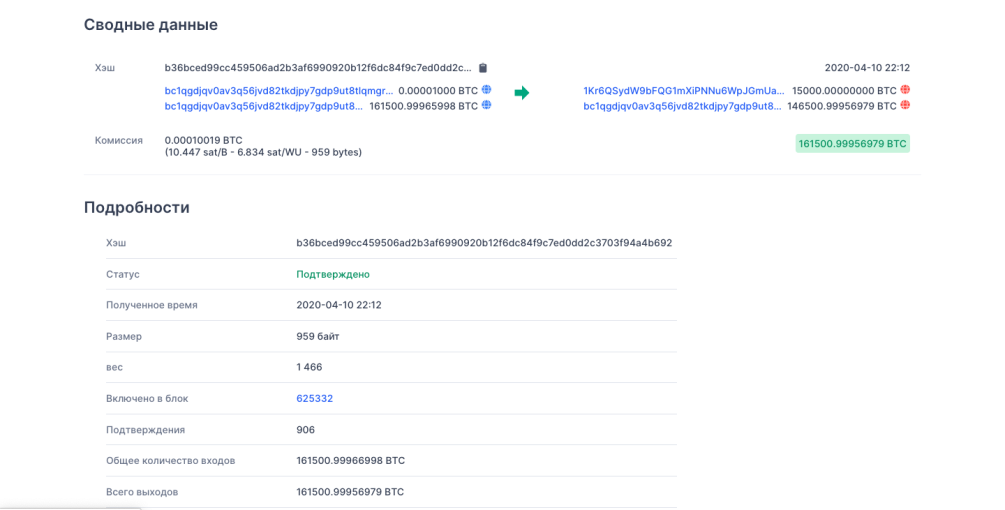The width and height of the screenshot is (1005, 510).
Task: Click fee value 0.00010019 BTC
Action: [x=204, y=140]
